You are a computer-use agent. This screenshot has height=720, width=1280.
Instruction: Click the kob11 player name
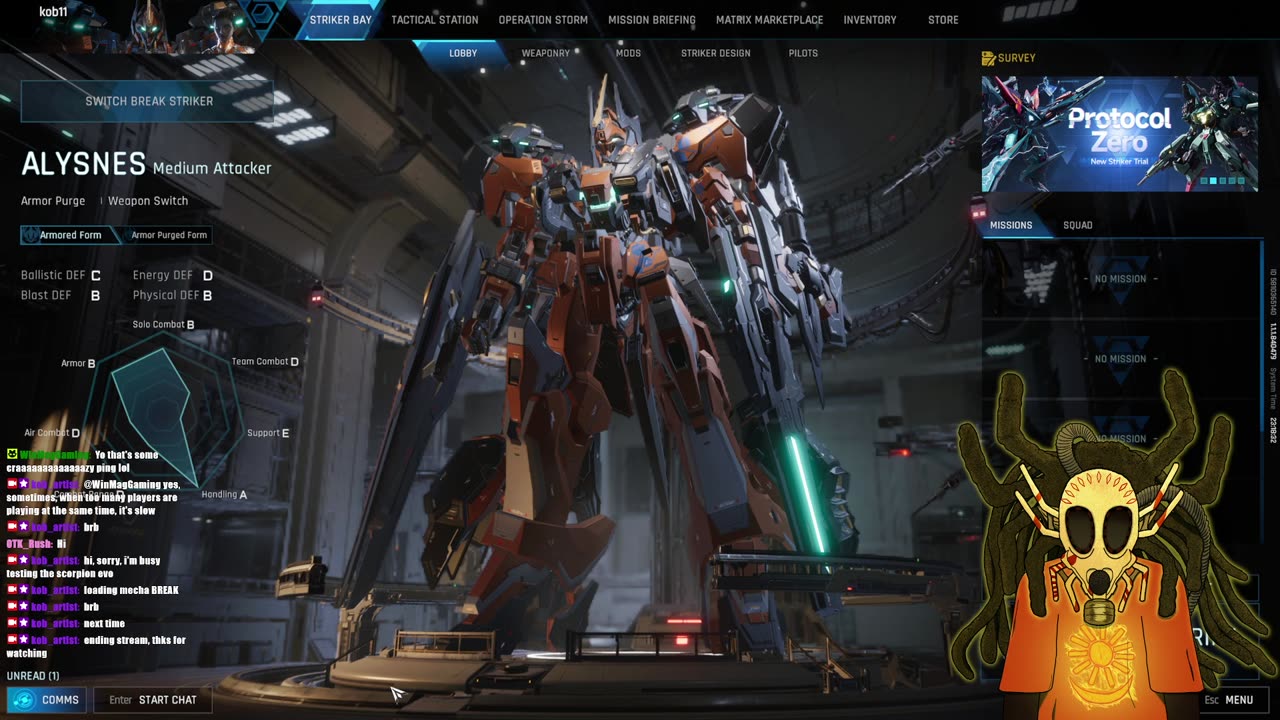click(53, 12)
